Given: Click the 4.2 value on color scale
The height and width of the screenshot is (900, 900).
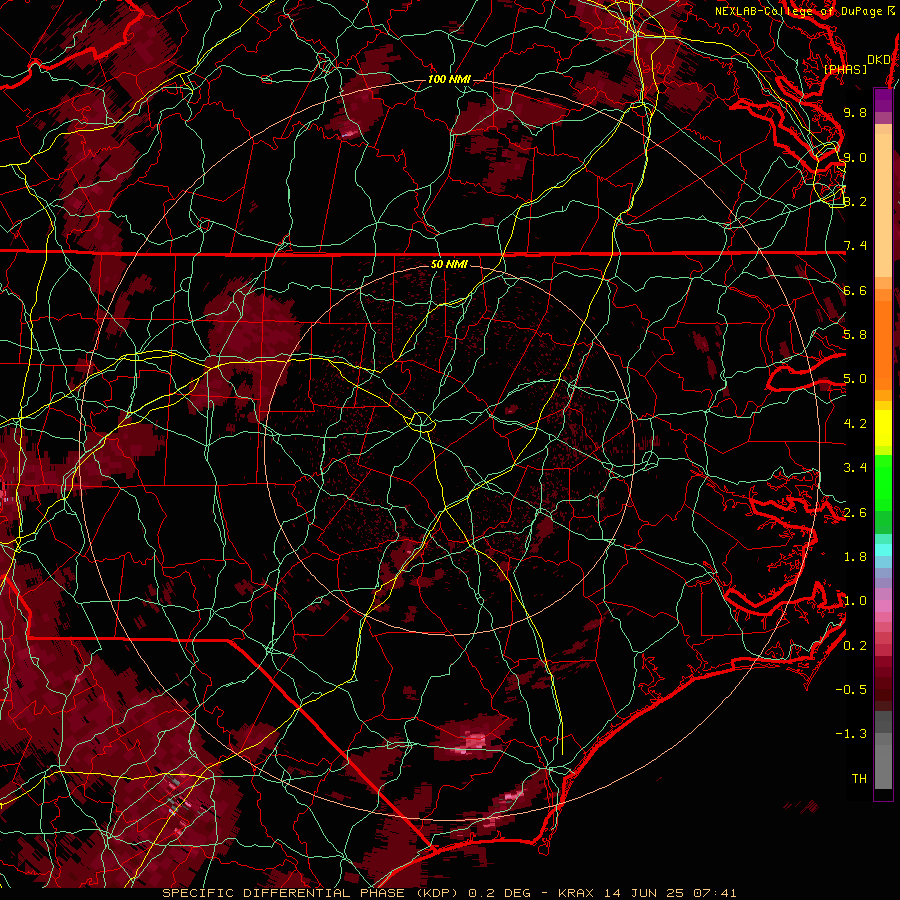Looking at the screenshot, I should [855, 424].
